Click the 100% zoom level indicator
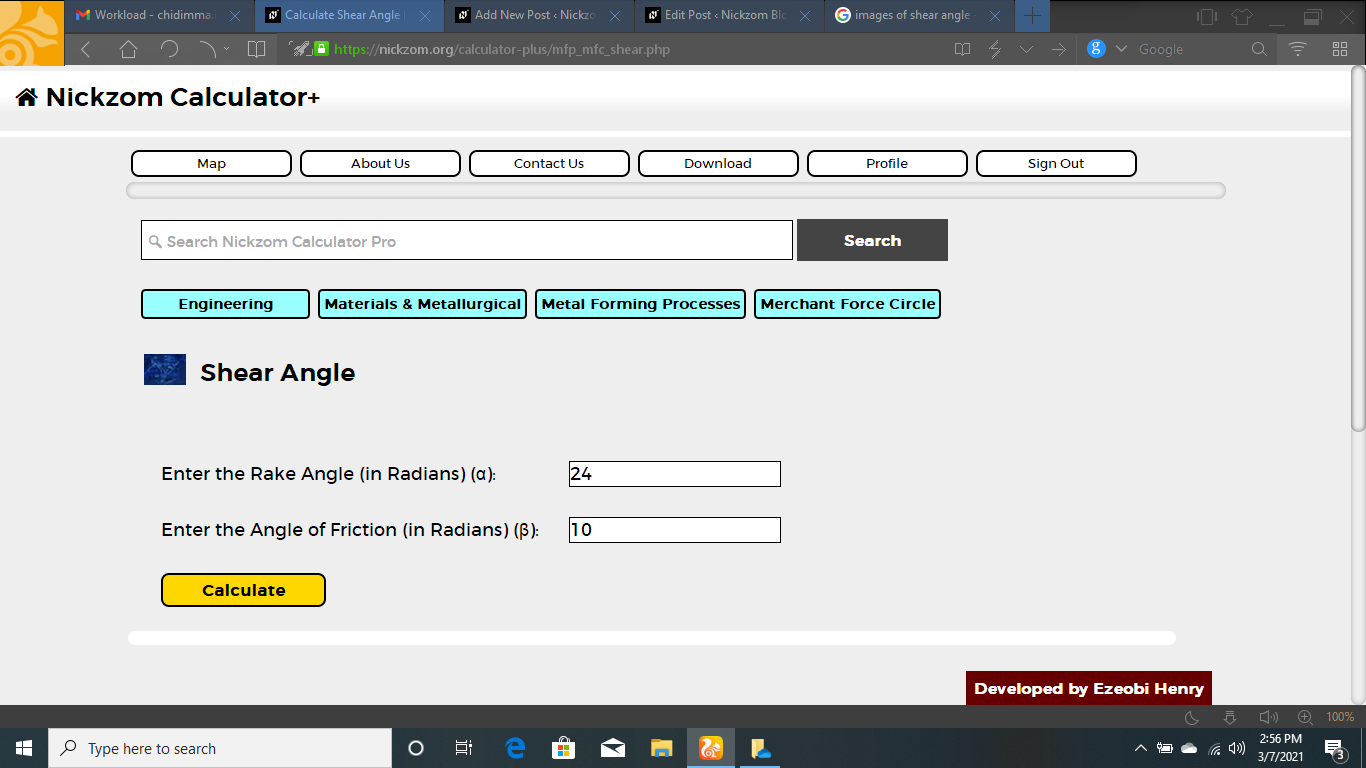Viewport: 1366px width, 768px height. point(1340,717)
